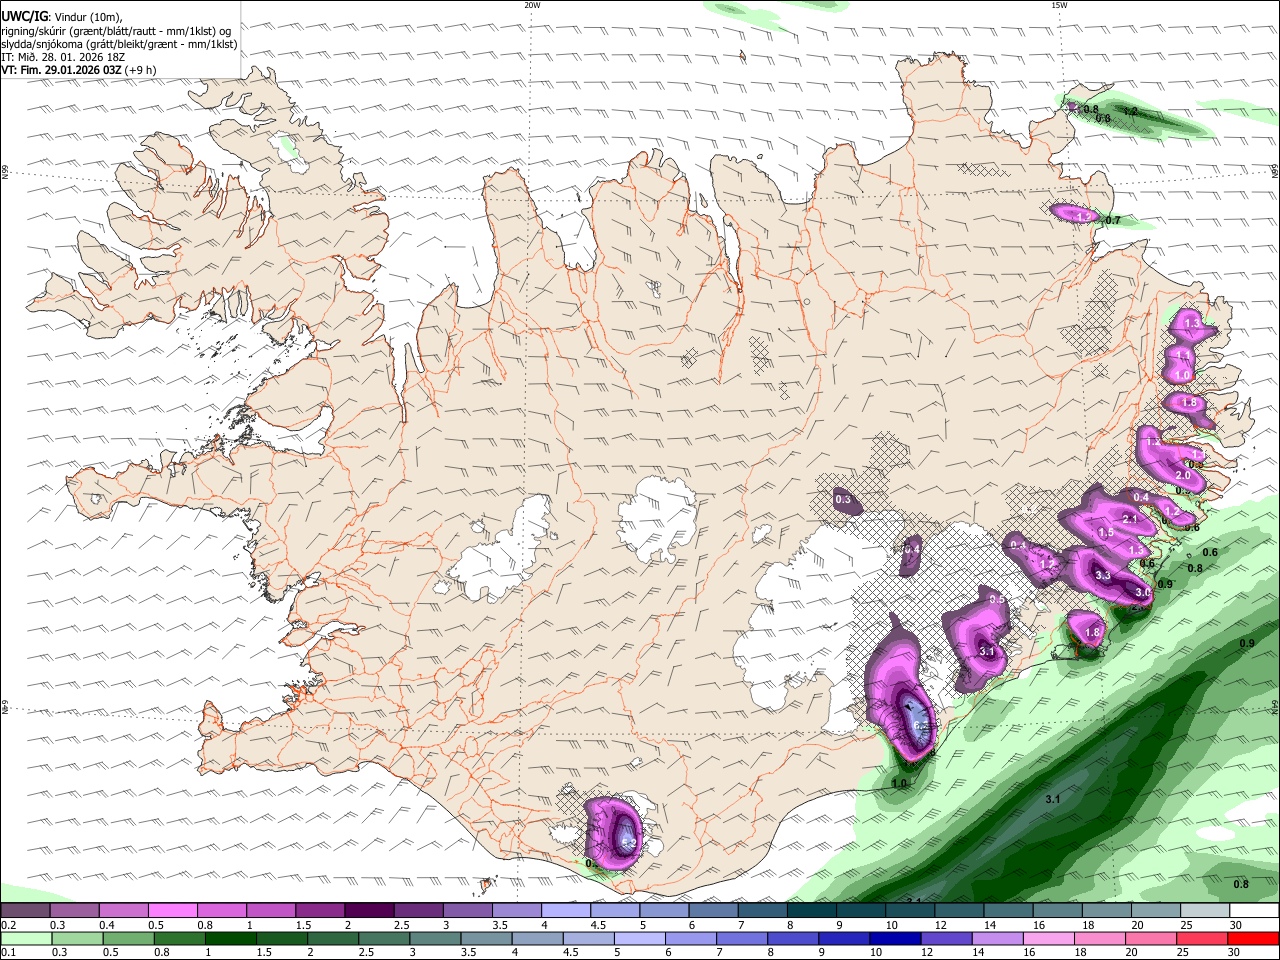
Task: Click the 'slydda/snjókoma' legend description line
Action: click(119, 44)
